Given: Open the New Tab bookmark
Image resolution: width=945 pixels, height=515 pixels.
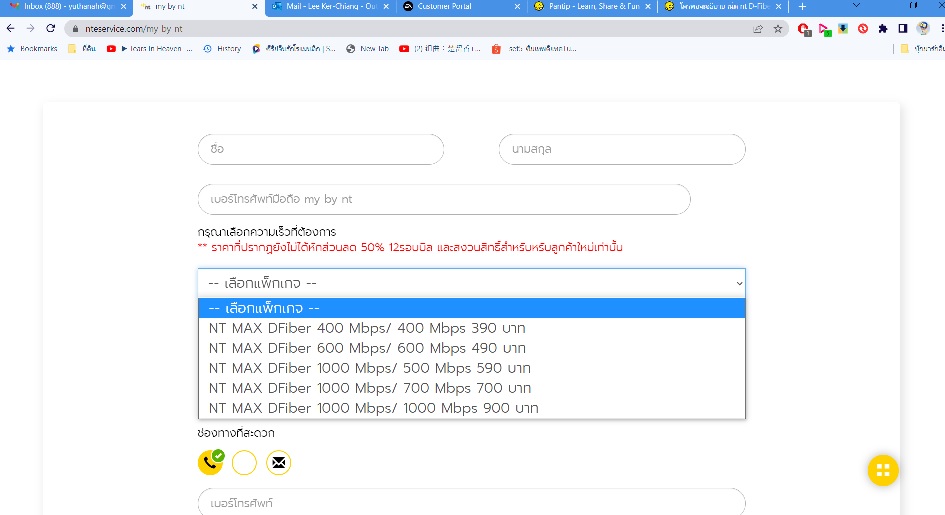Looking at the screenshot, I should click(x=367, y=49).
